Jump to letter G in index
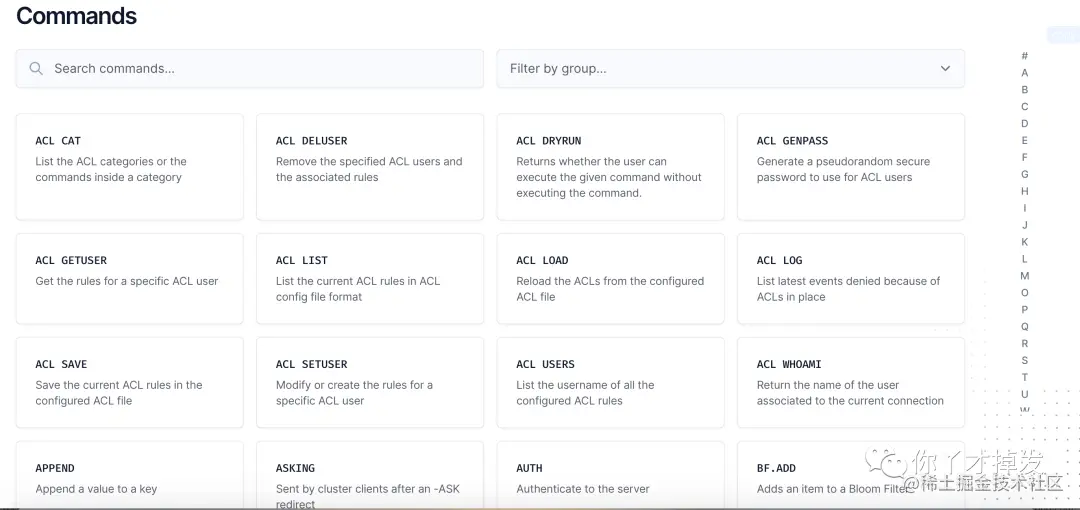Viewport: 1080px width, 510px height. [x=1025, y=174]
